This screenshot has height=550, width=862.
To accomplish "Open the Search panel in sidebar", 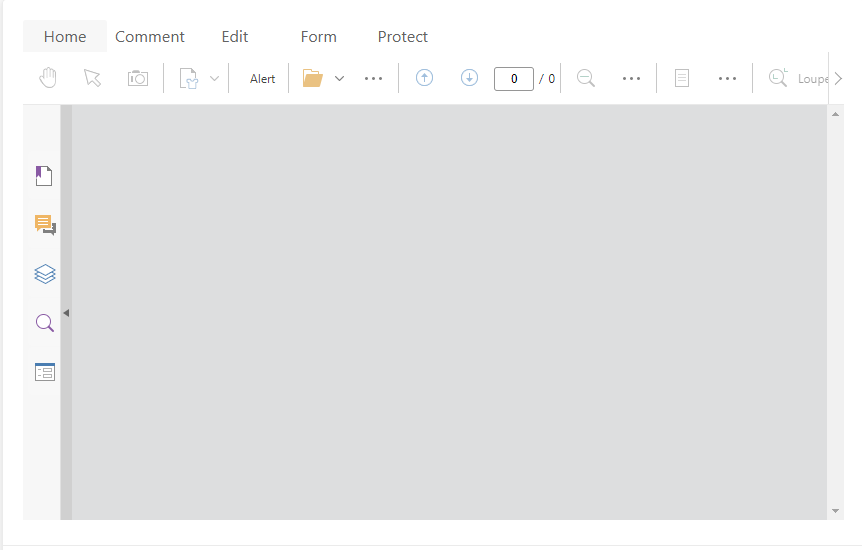I will [45, 323].
